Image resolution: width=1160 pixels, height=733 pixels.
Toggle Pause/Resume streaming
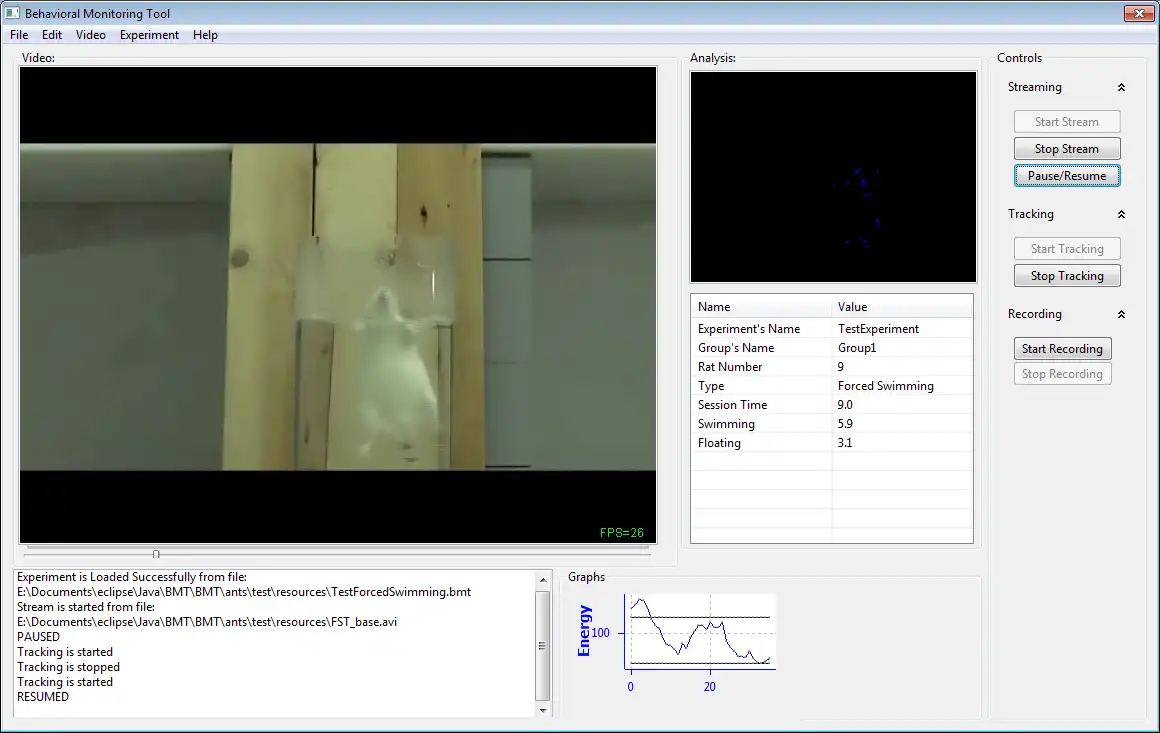click(1067, 176)
